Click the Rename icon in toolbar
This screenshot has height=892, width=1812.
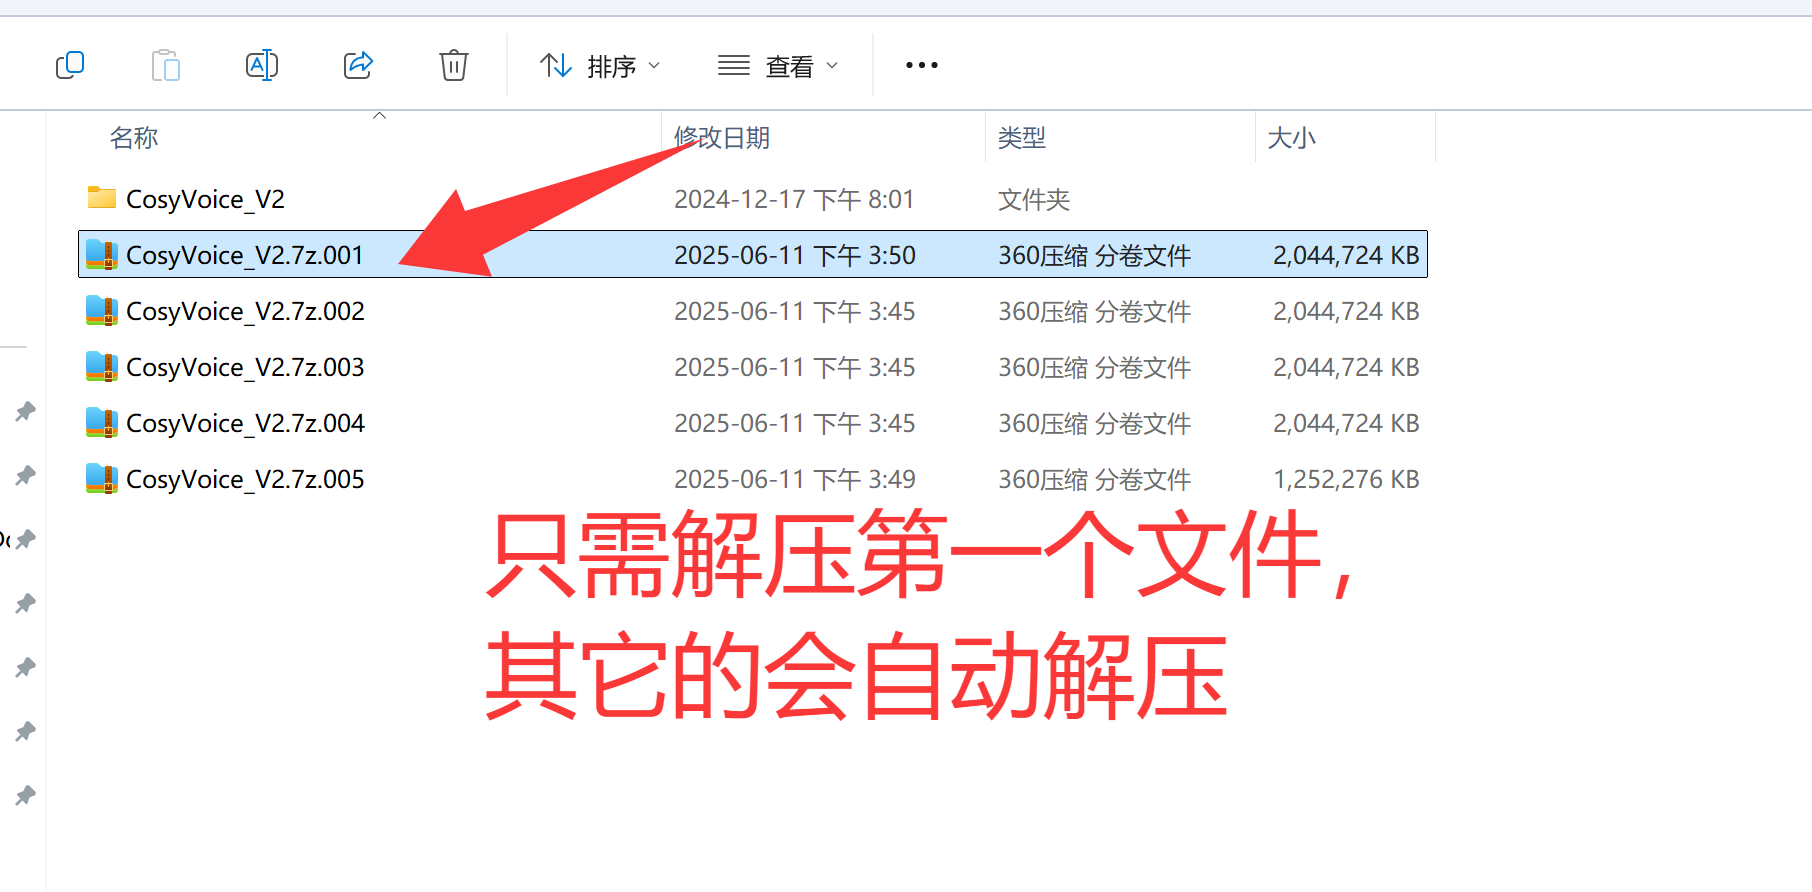(x=262, y=66)
